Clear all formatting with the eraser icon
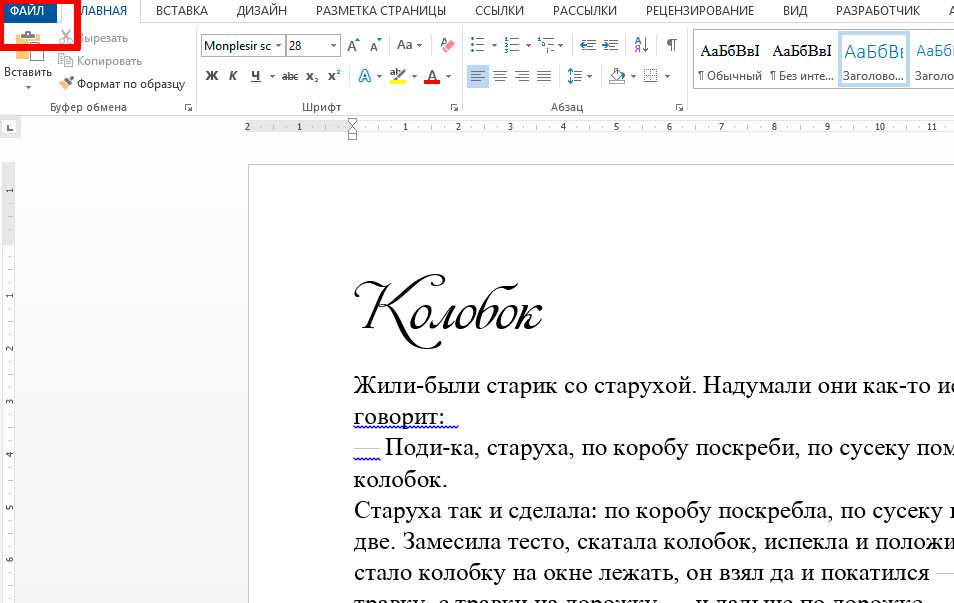Viewport: 954px width, 603px height. point(447,46)
